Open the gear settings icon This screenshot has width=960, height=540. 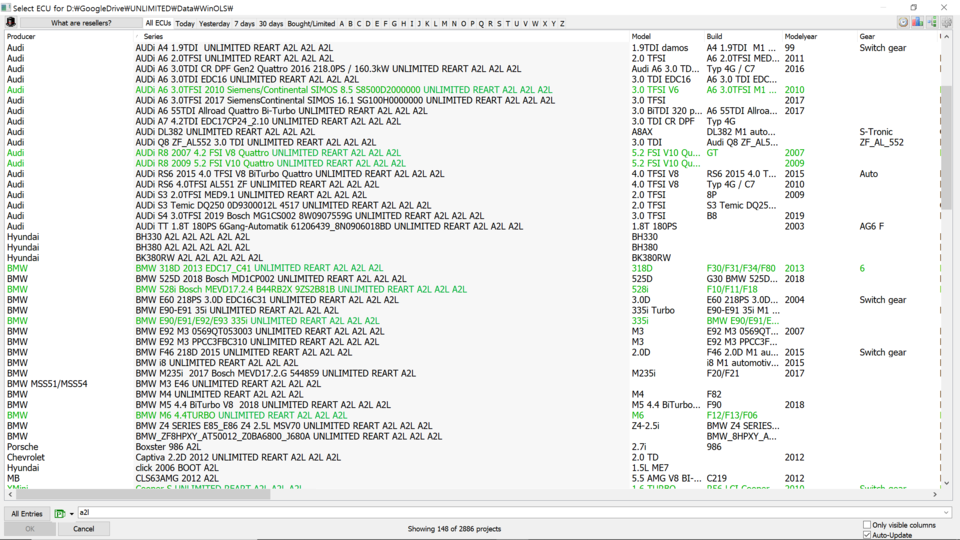[947, 23]
